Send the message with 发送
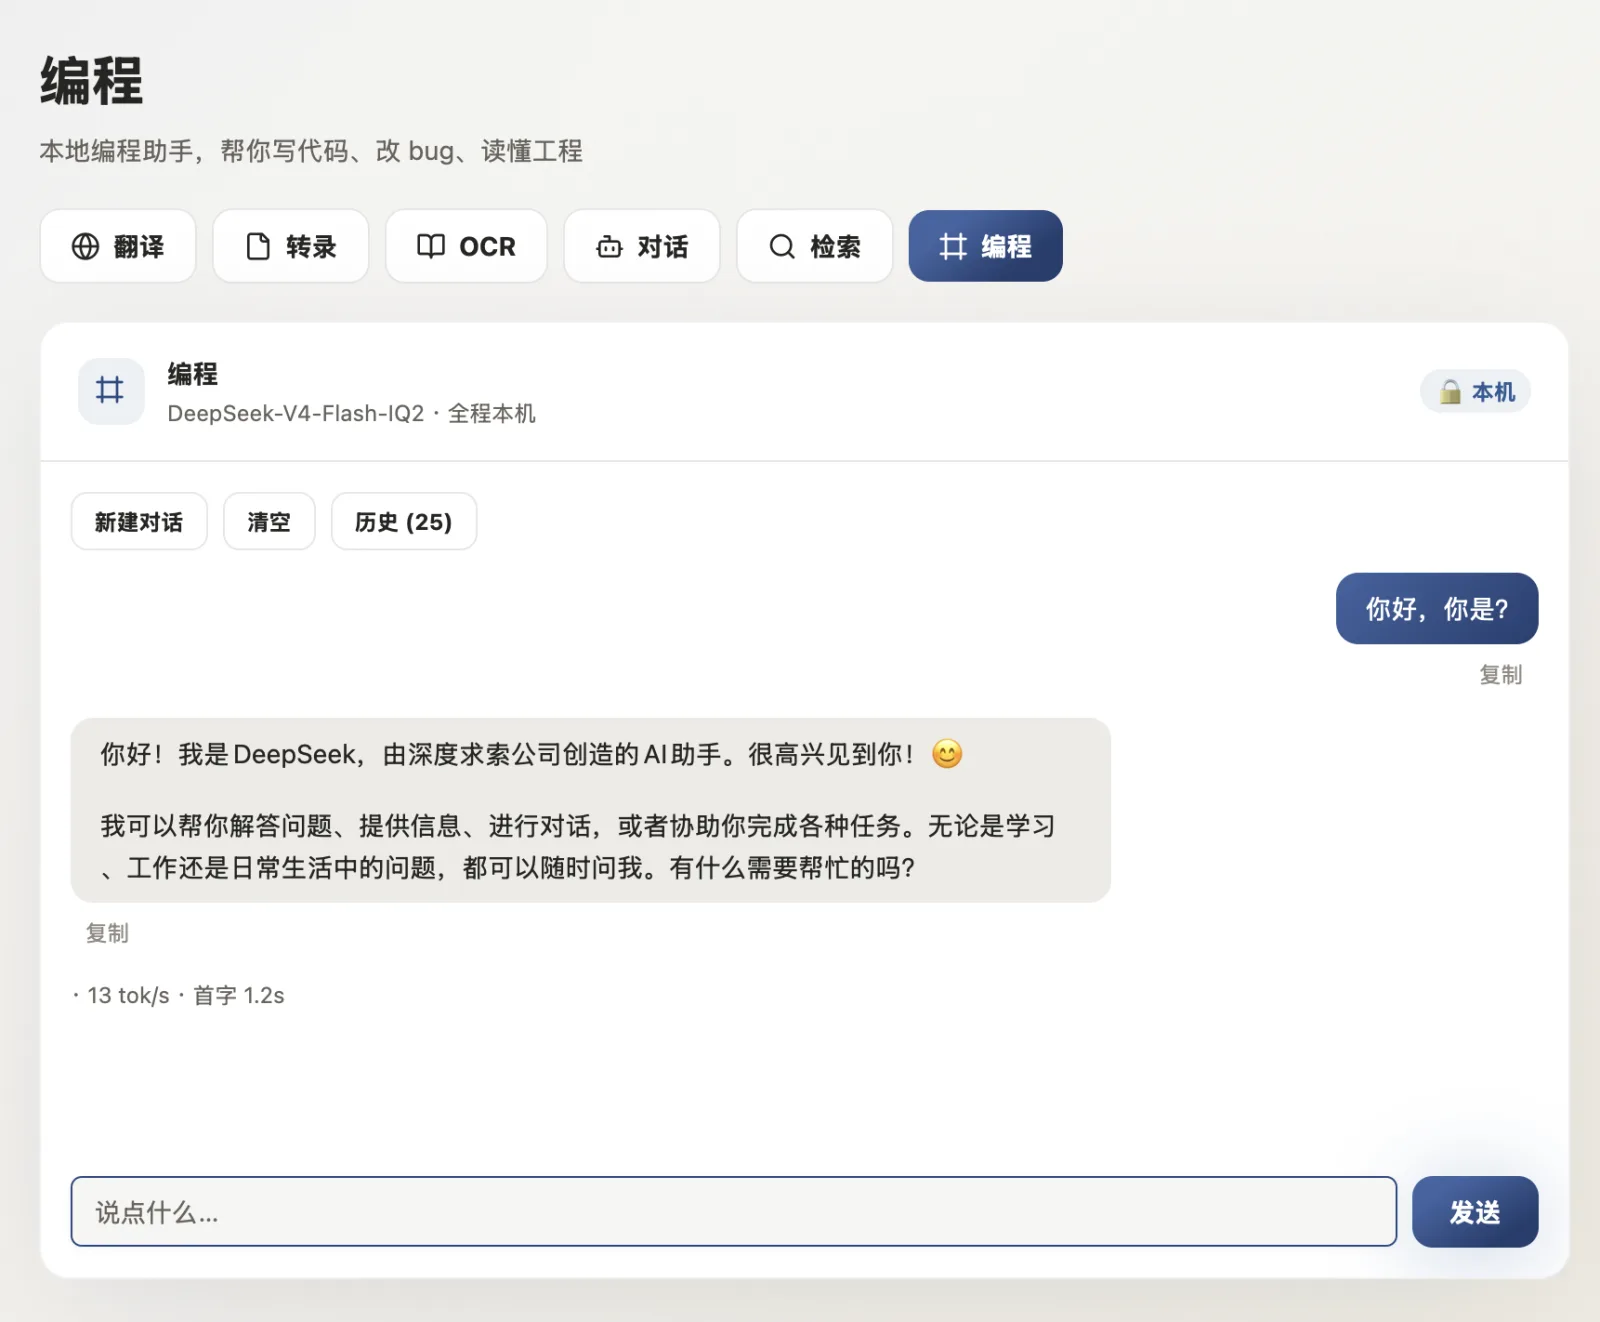This screenshot has width=1600, height=1322. 1475,1212
